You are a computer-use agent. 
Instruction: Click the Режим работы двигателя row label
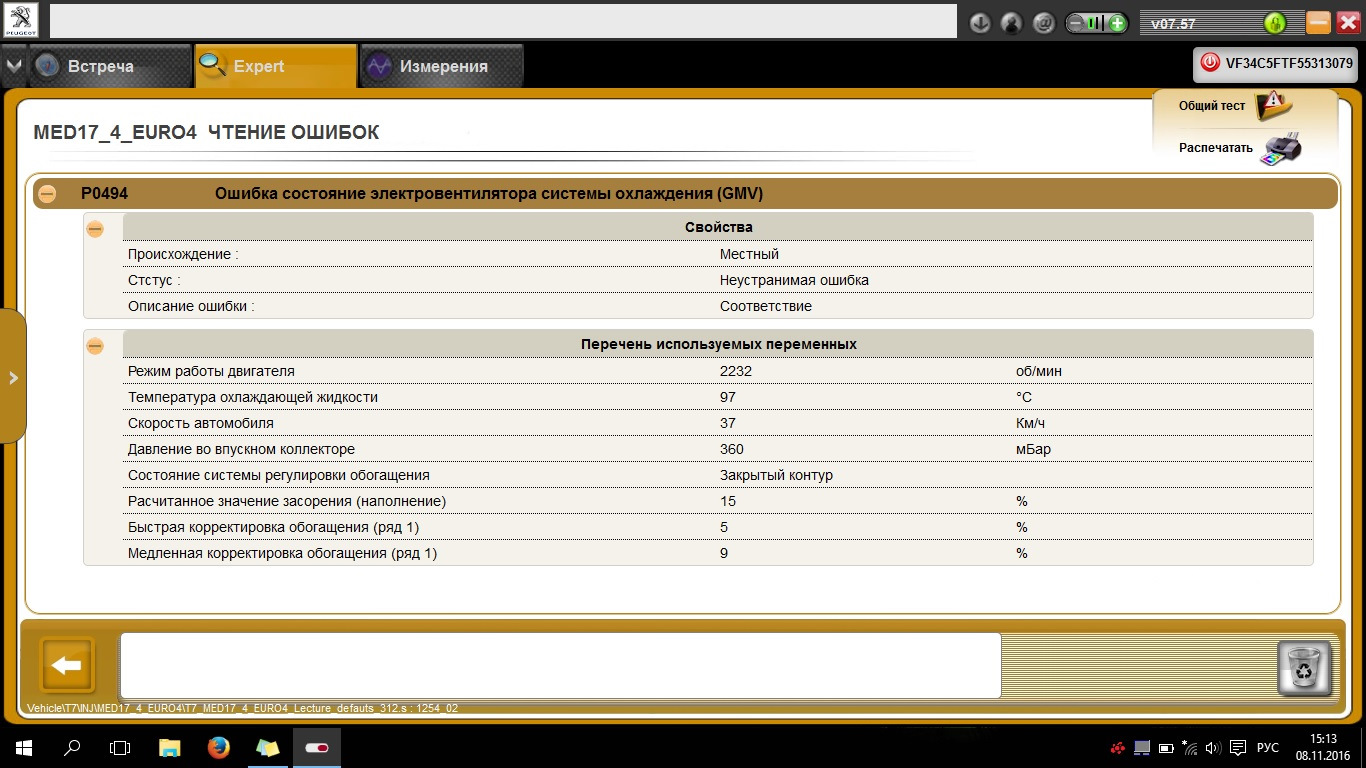coord(211,371)
